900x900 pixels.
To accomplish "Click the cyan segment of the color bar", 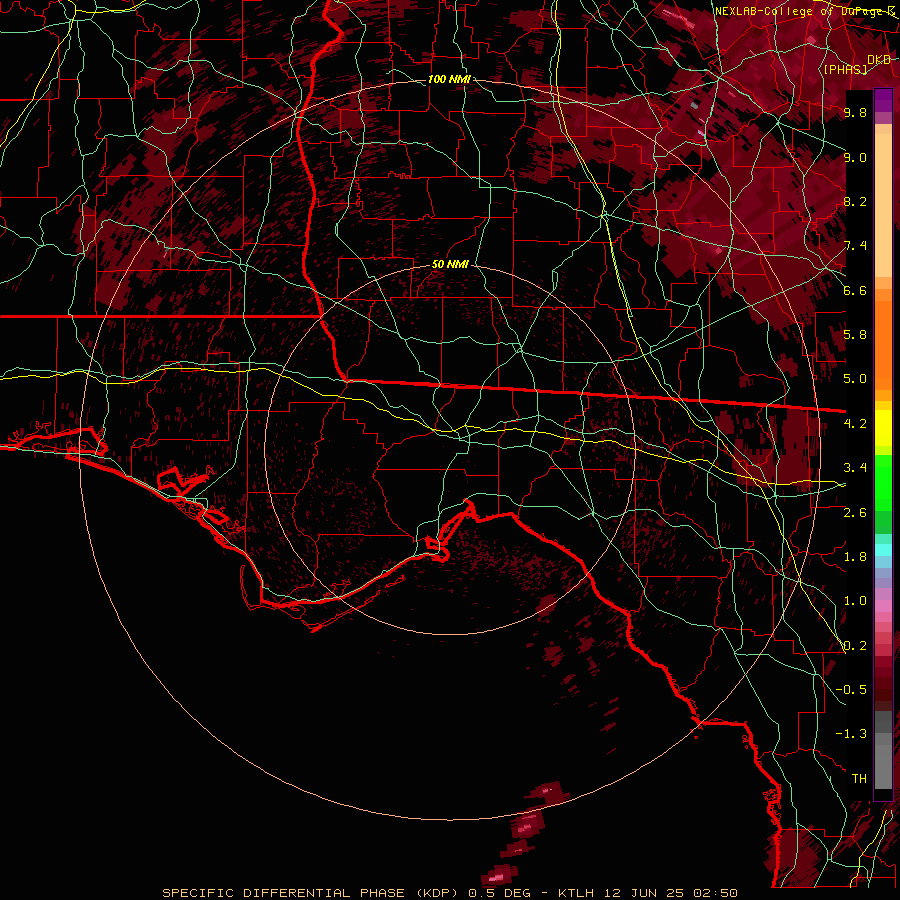I will [883, 549].
